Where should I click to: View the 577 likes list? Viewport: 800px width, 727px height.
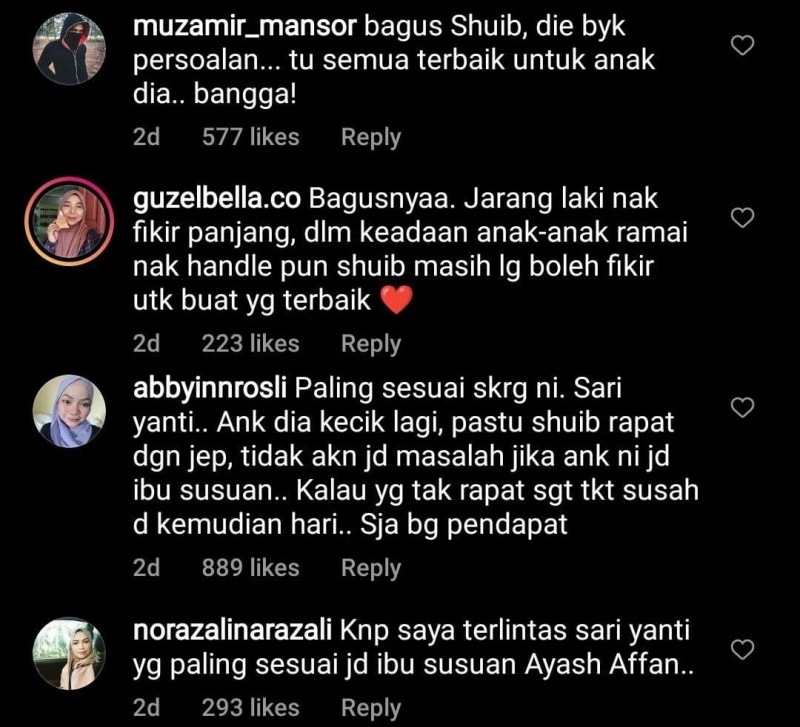click(251, 137)
